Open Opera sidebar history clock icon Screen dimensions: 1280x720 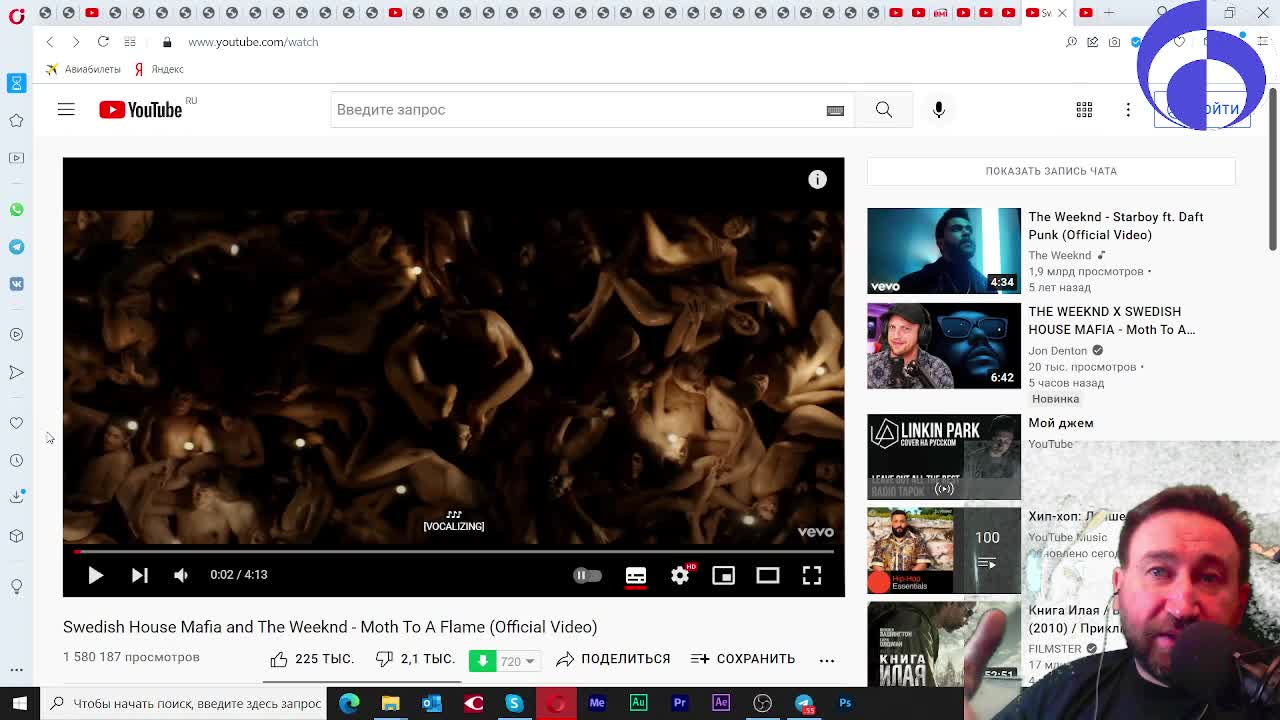(x=16, y=460)
